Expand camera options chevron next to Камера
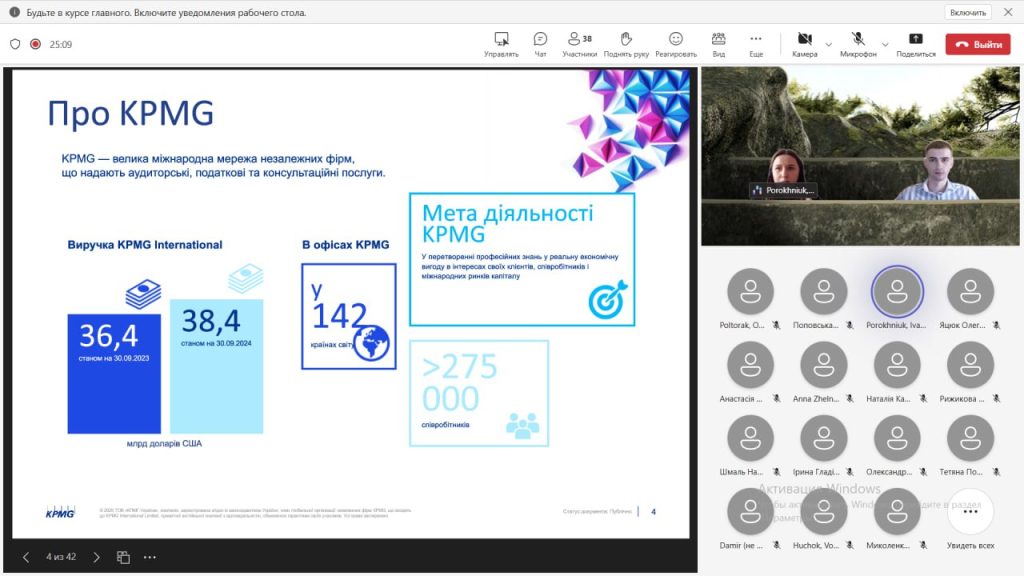Image resolution: width=1024 pixels, height=576 pixels. click(x=829, y=44)
